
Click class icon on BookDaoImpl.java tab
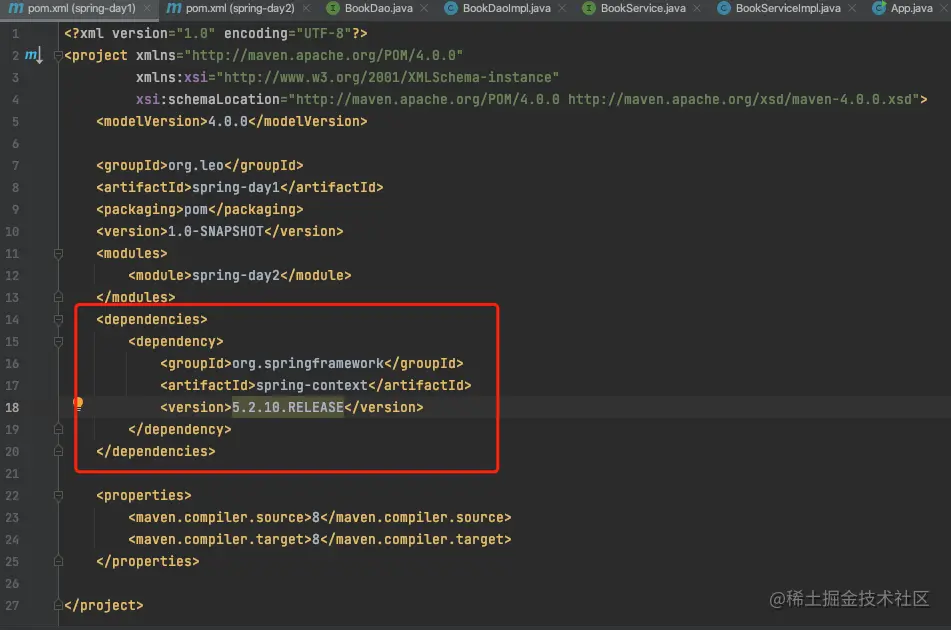point(451,8)
